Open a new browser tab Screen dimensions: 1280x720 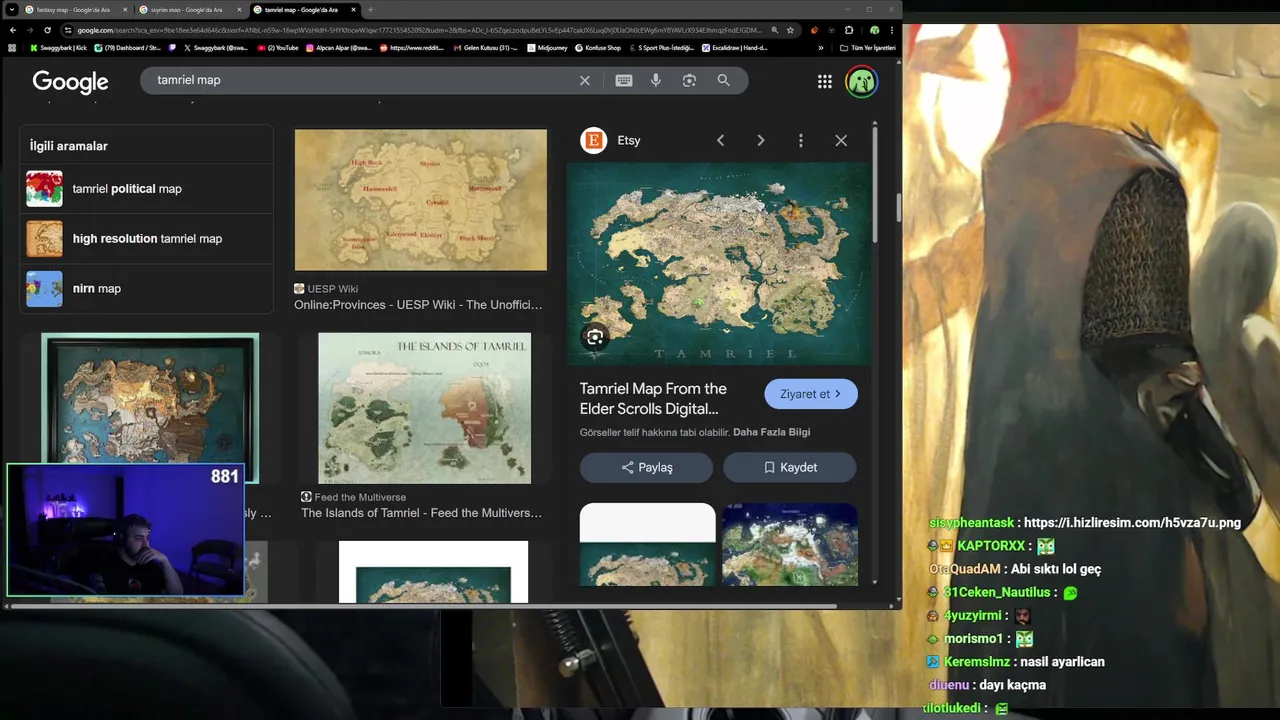point(370,10)
